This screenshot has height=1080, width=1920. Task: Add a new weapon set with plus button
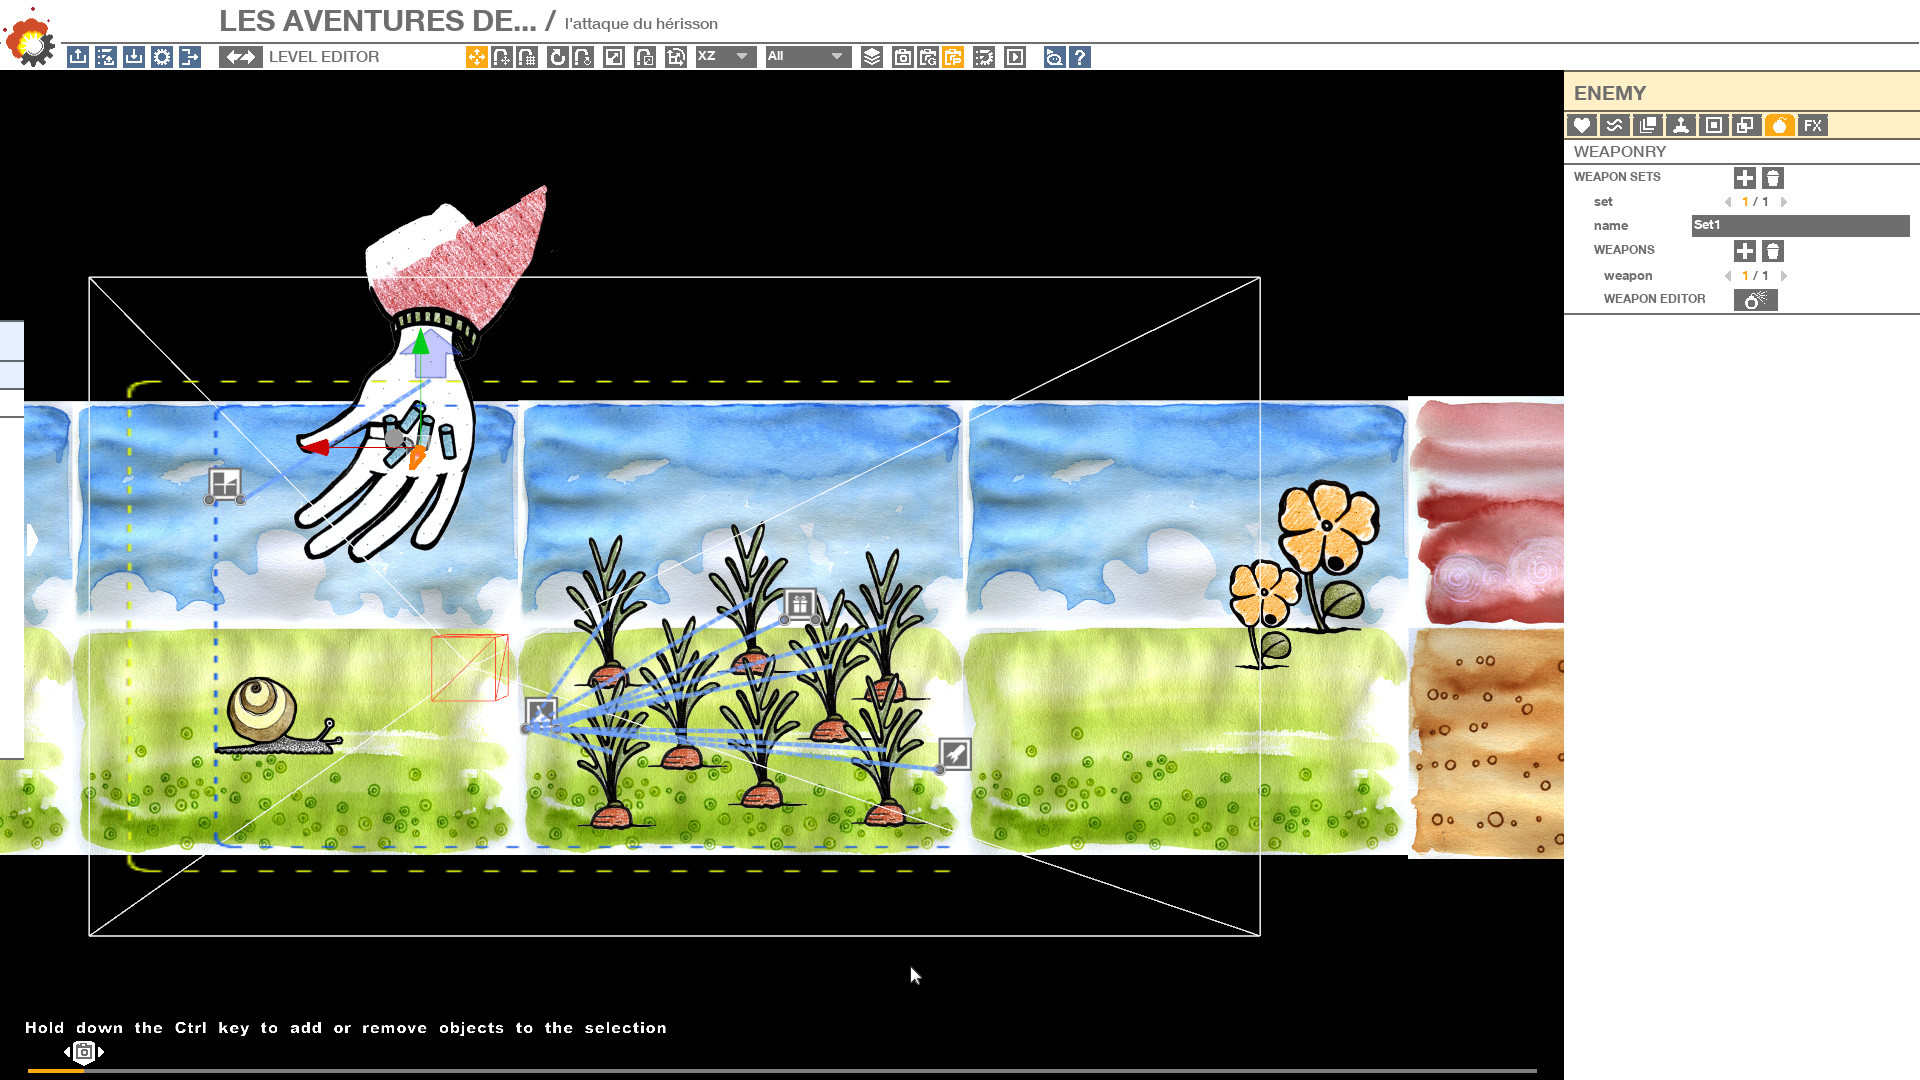tap(1745, 178)
